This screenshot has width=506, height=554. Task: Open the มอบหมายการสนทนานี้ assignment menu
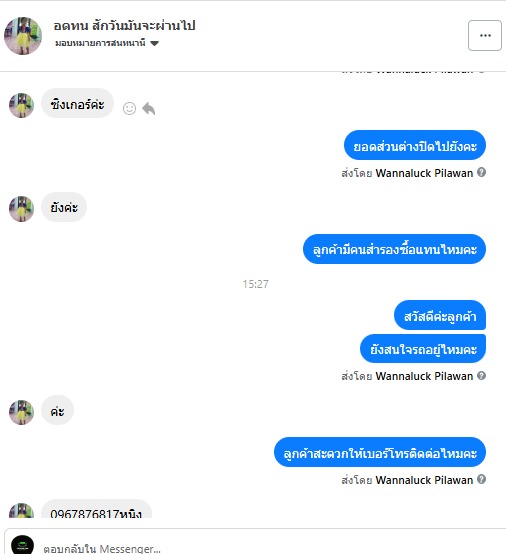point(107,43)
